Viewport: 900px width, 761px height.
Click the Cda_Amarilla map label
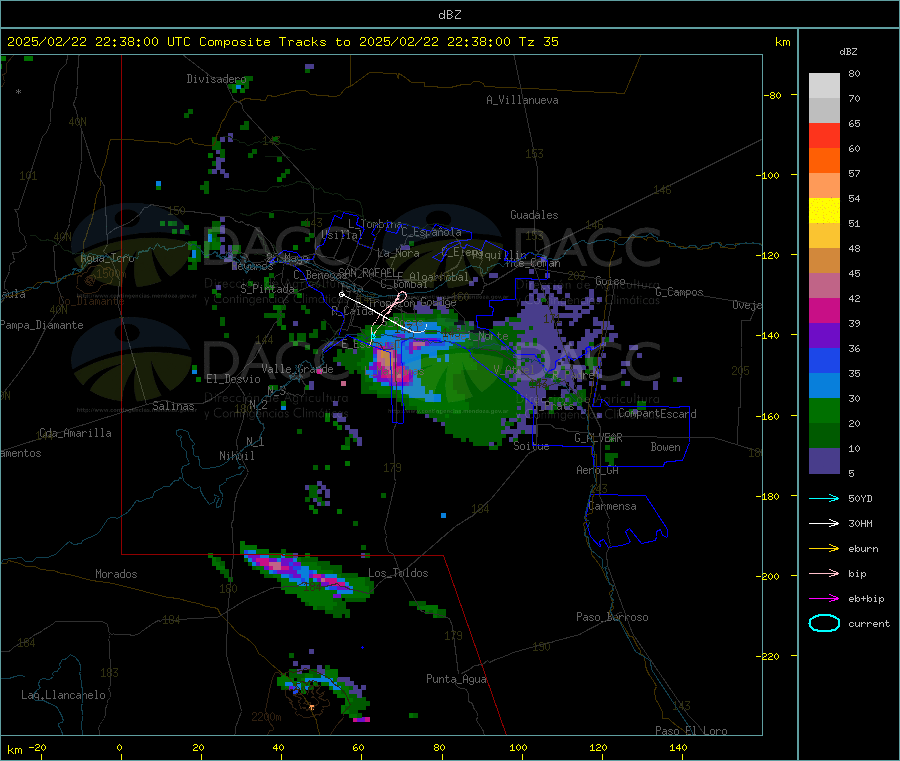[75, 433]
